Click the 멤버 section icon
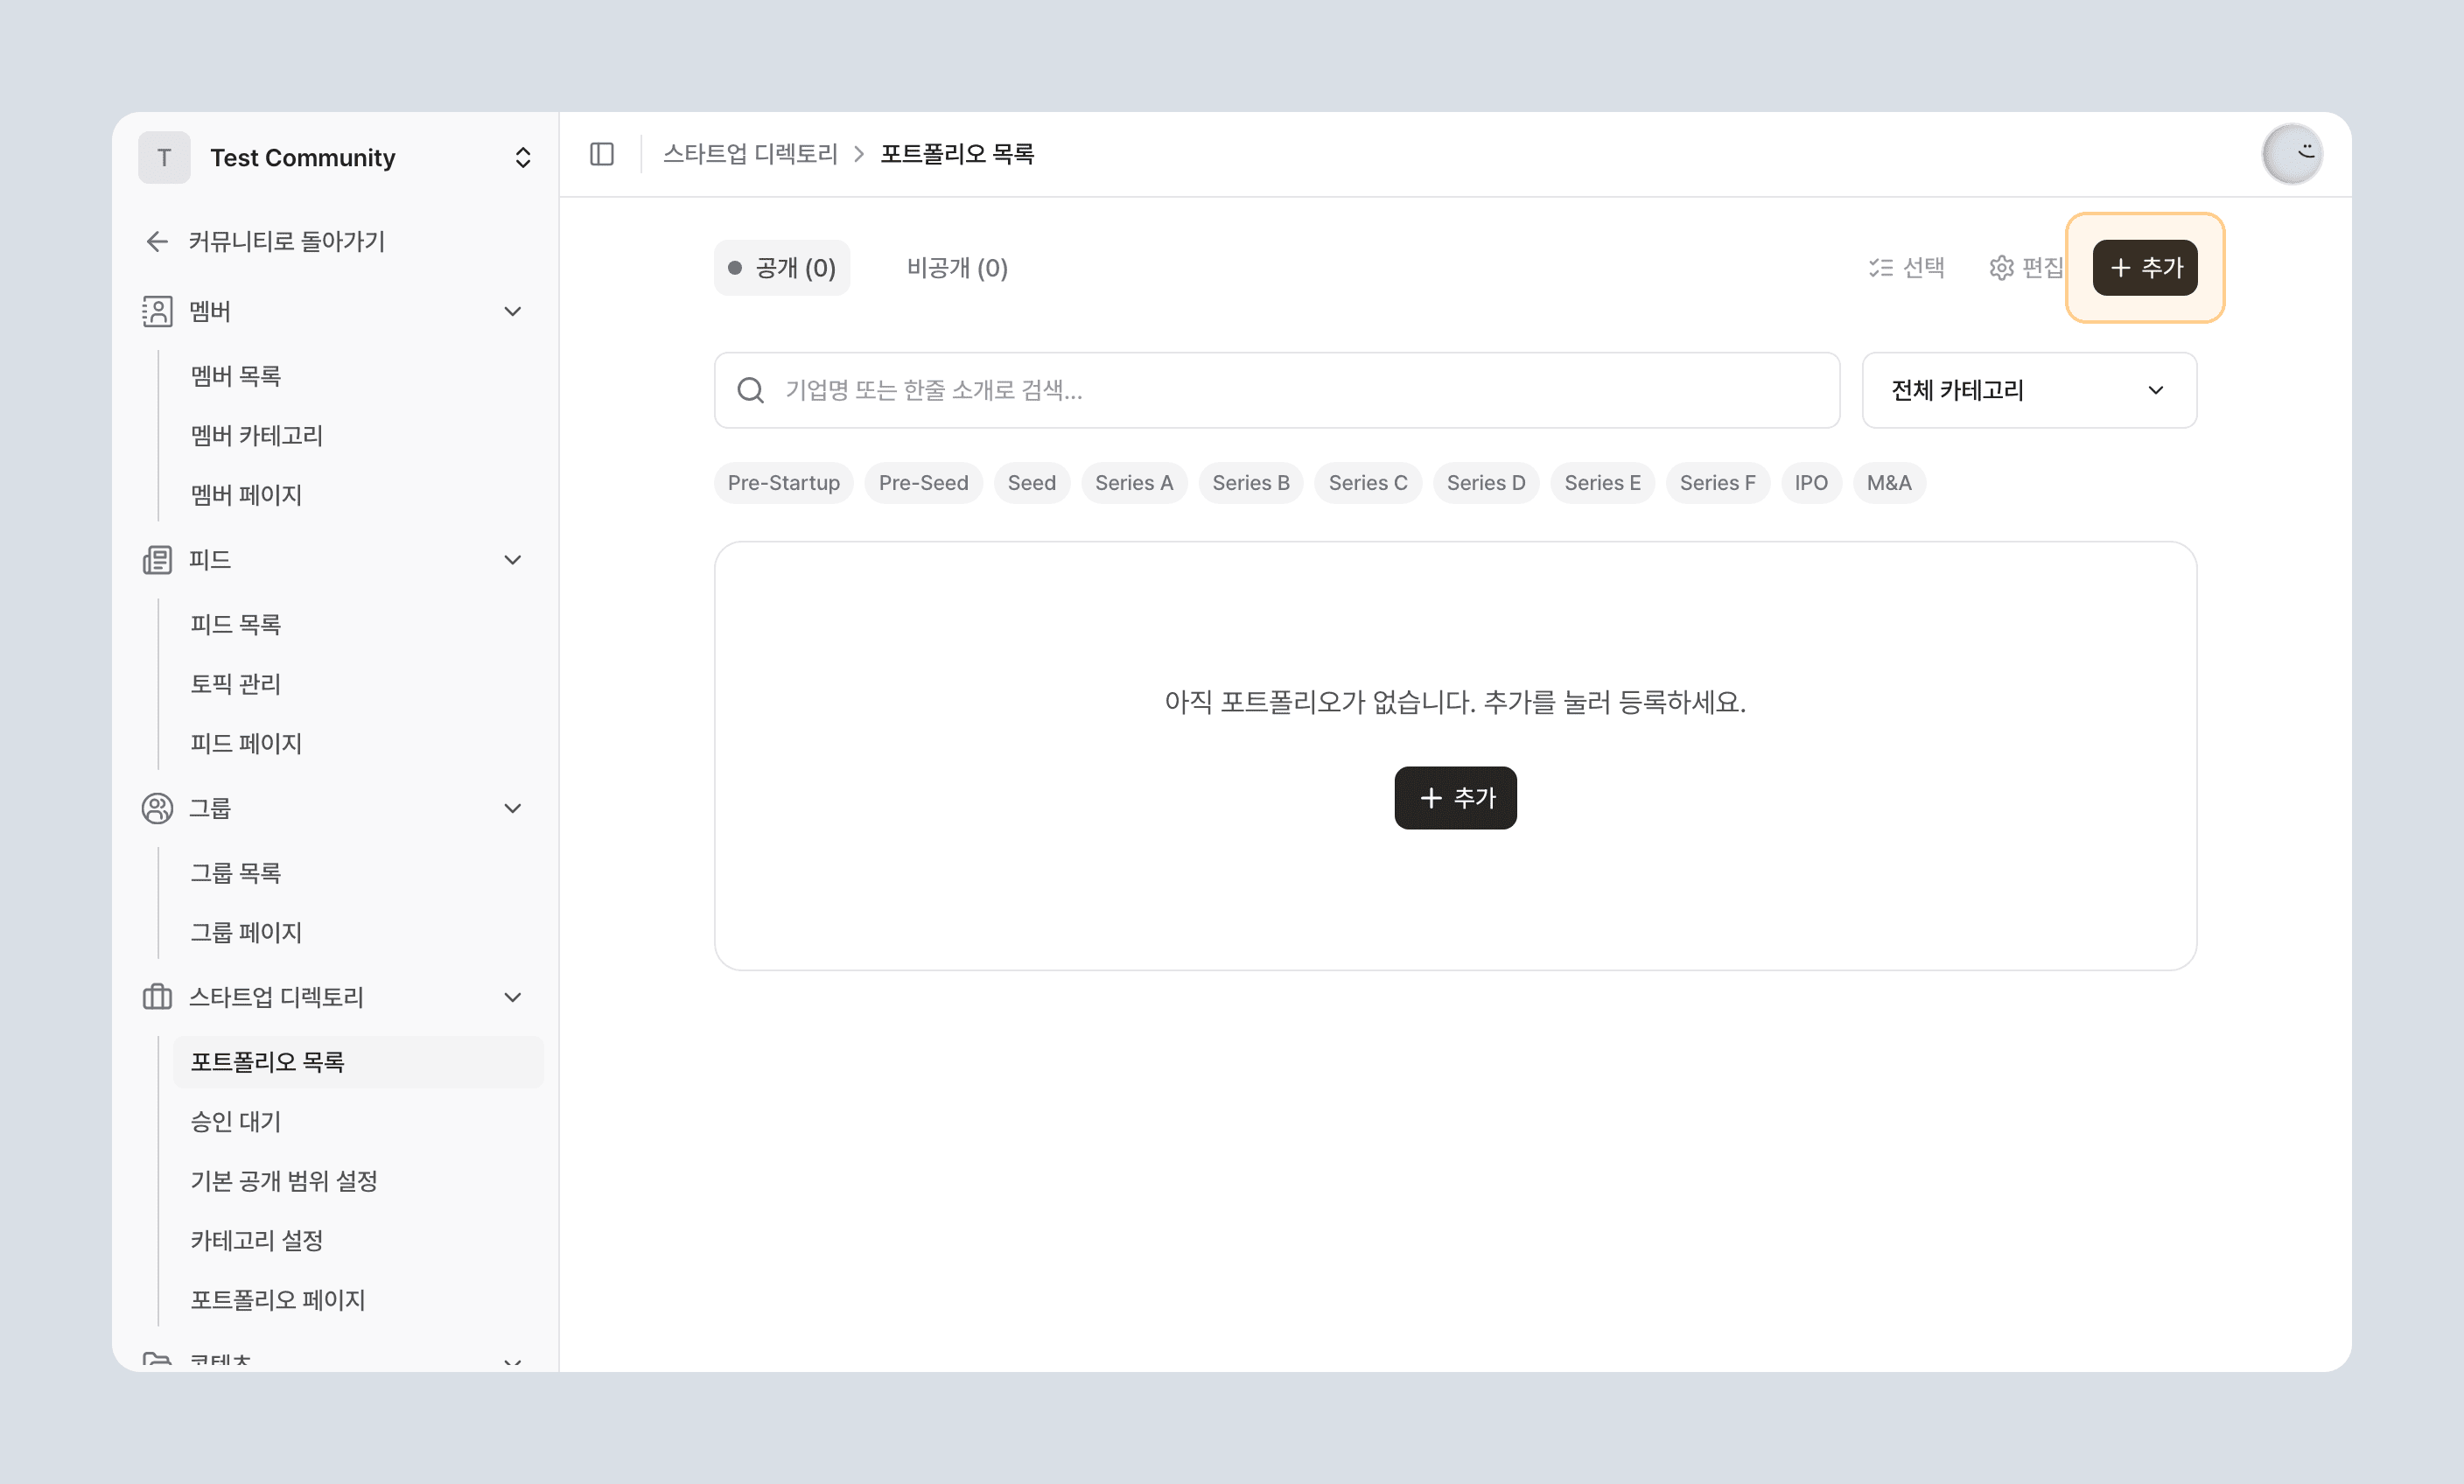Viewport: 2464px width, 1484px height. [157, 311]
